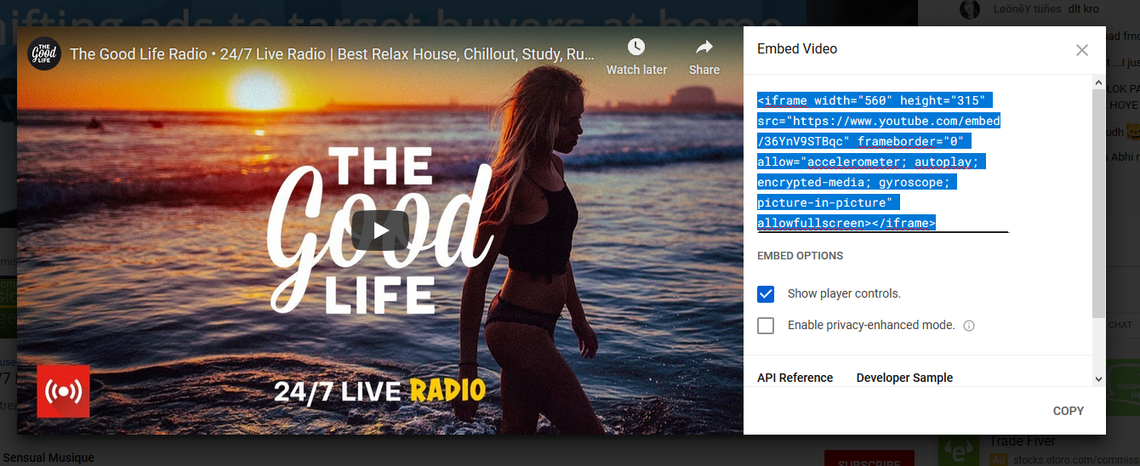Open the video title link in player
This screenshot has height=466, width=1140.
tap(332, 54)
